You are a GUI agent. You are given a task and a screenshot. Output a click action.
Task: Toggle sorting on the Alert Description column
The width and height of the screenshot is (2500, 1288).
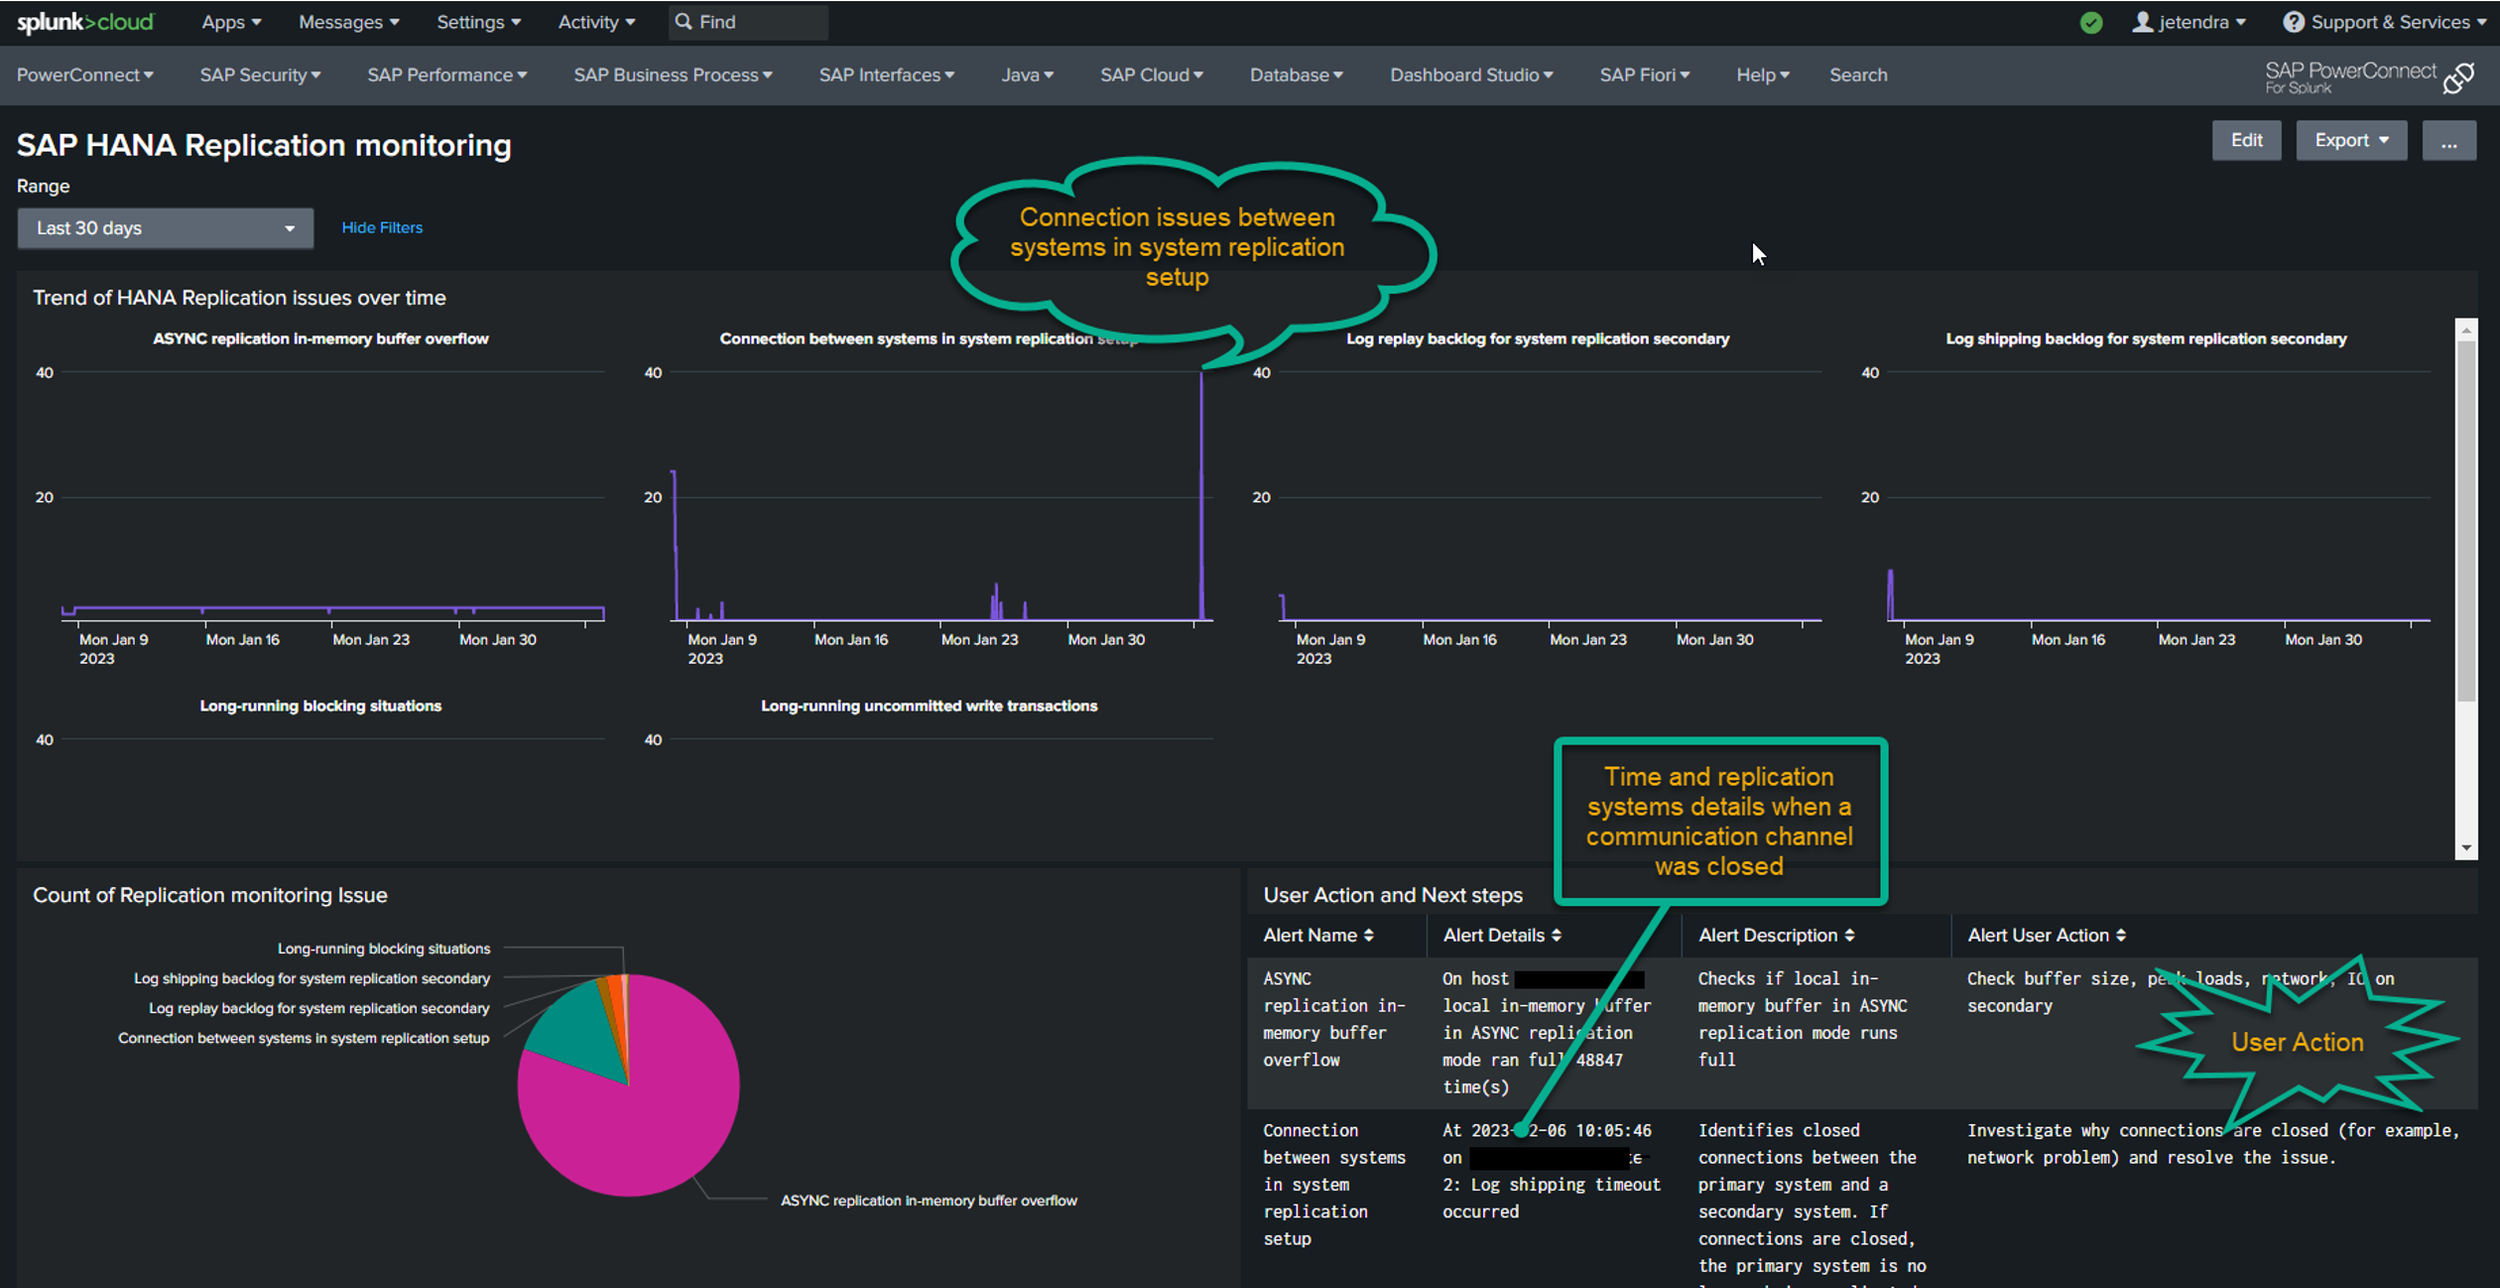coord(1849,935)
